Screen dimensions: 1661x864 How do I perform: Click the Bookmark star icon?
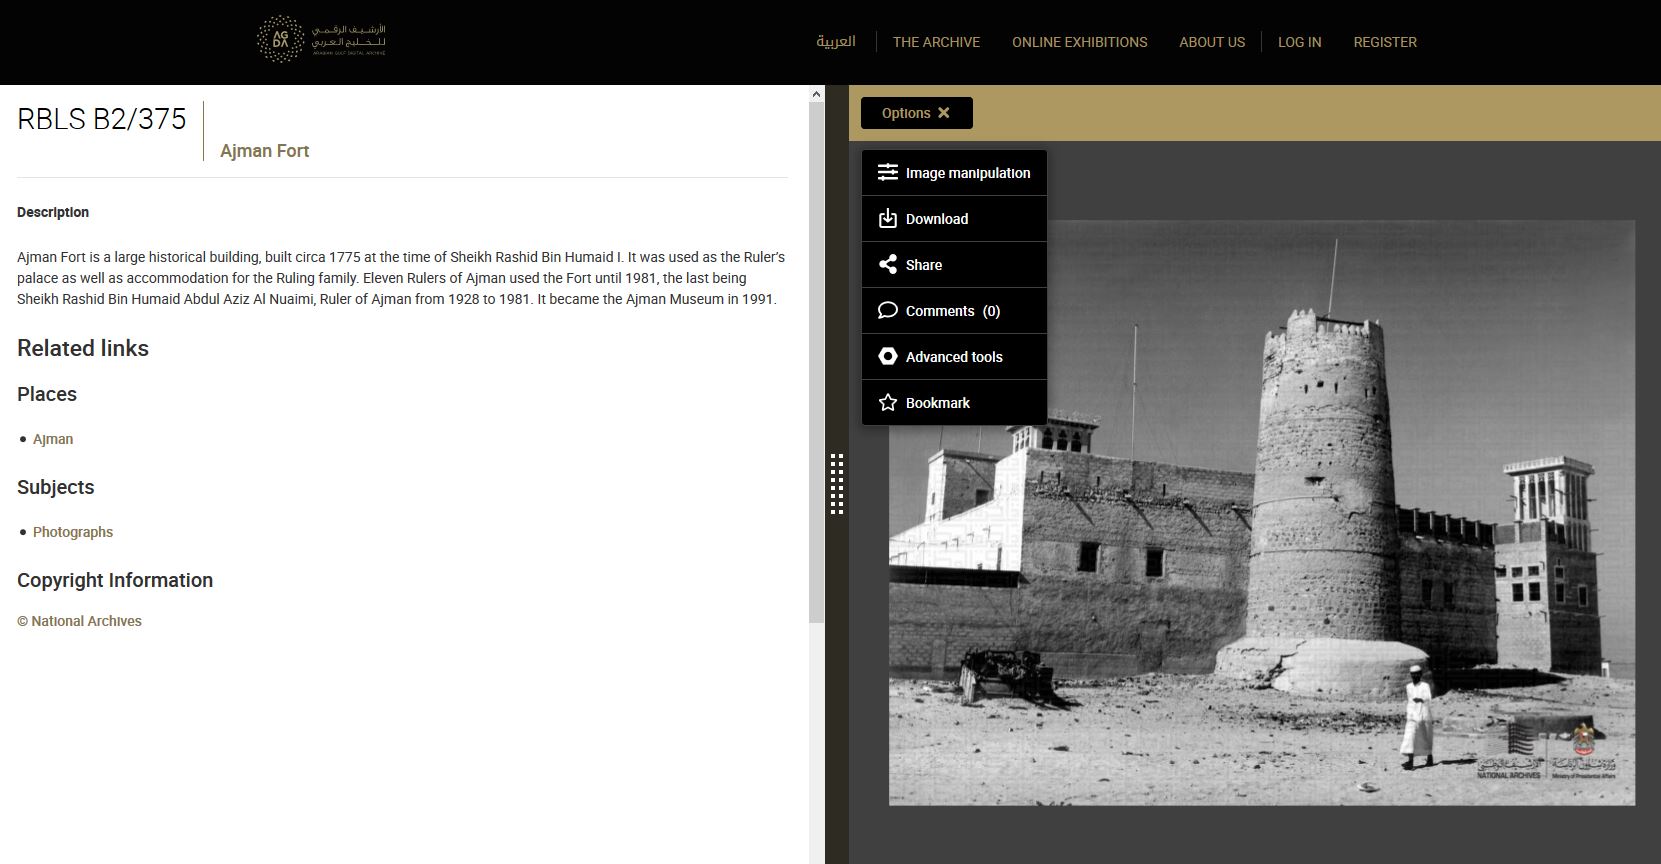pos(887,402)
